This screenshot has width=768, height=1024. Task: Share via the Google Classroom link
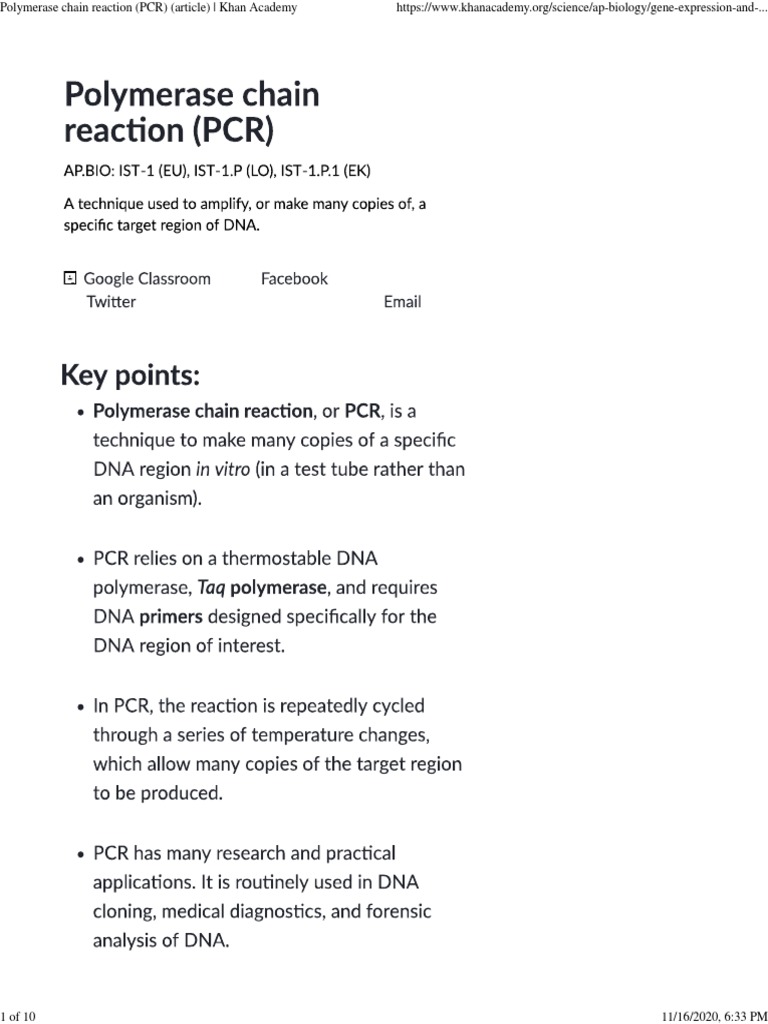147,279
